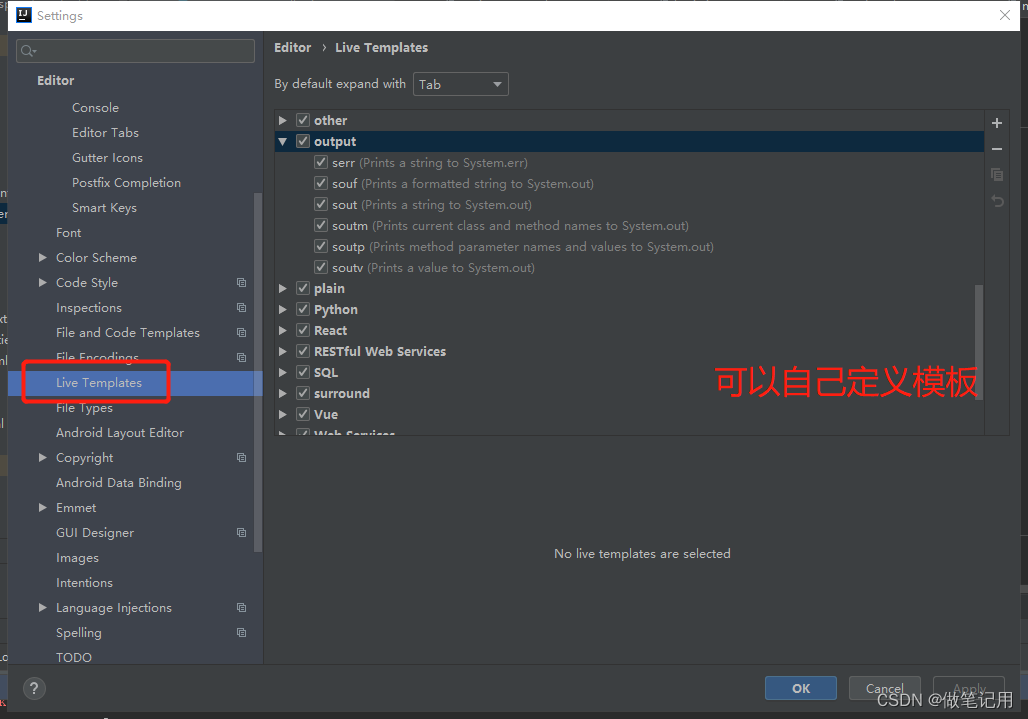Viewport: 1028px width, 719px height.
Task: Click into the settings search field
Action: tap(135, 50)
